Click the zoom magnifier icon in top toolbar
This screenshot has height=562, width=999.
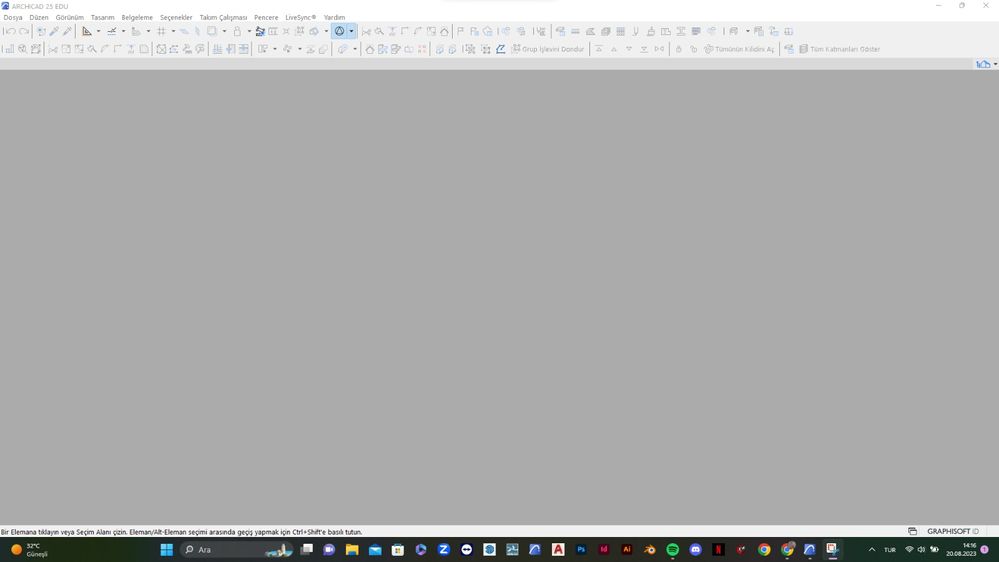point(379,31)
